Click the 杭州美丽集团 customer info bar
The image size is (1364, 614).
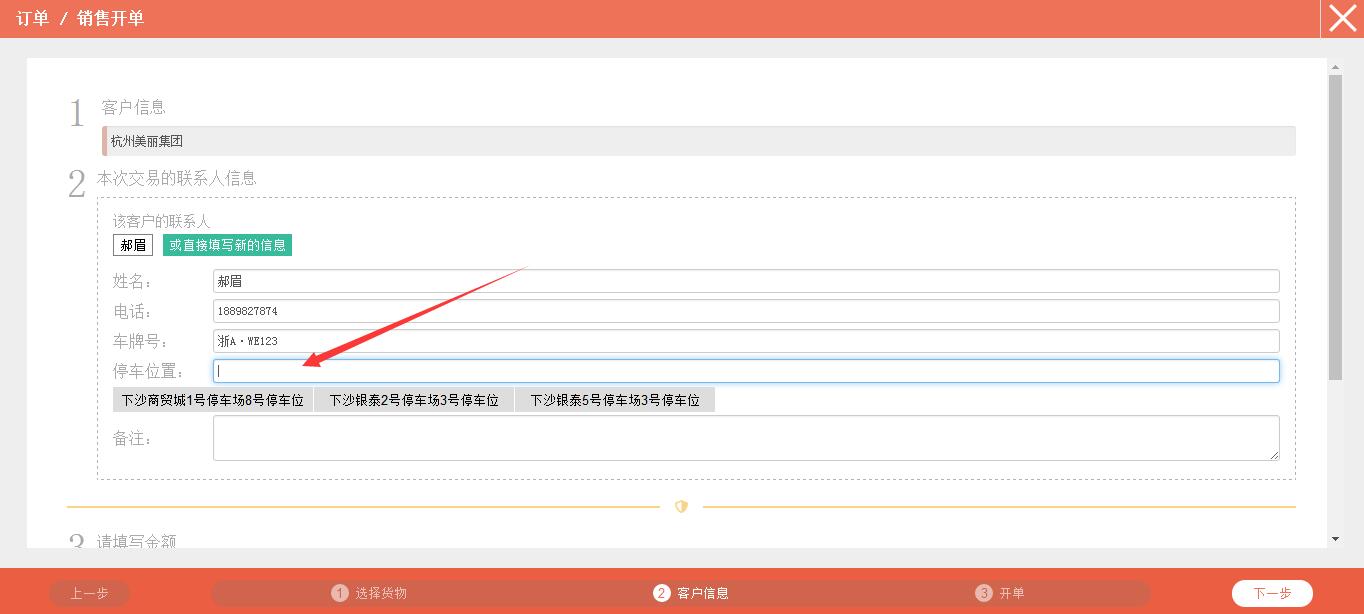pos(698,141)
